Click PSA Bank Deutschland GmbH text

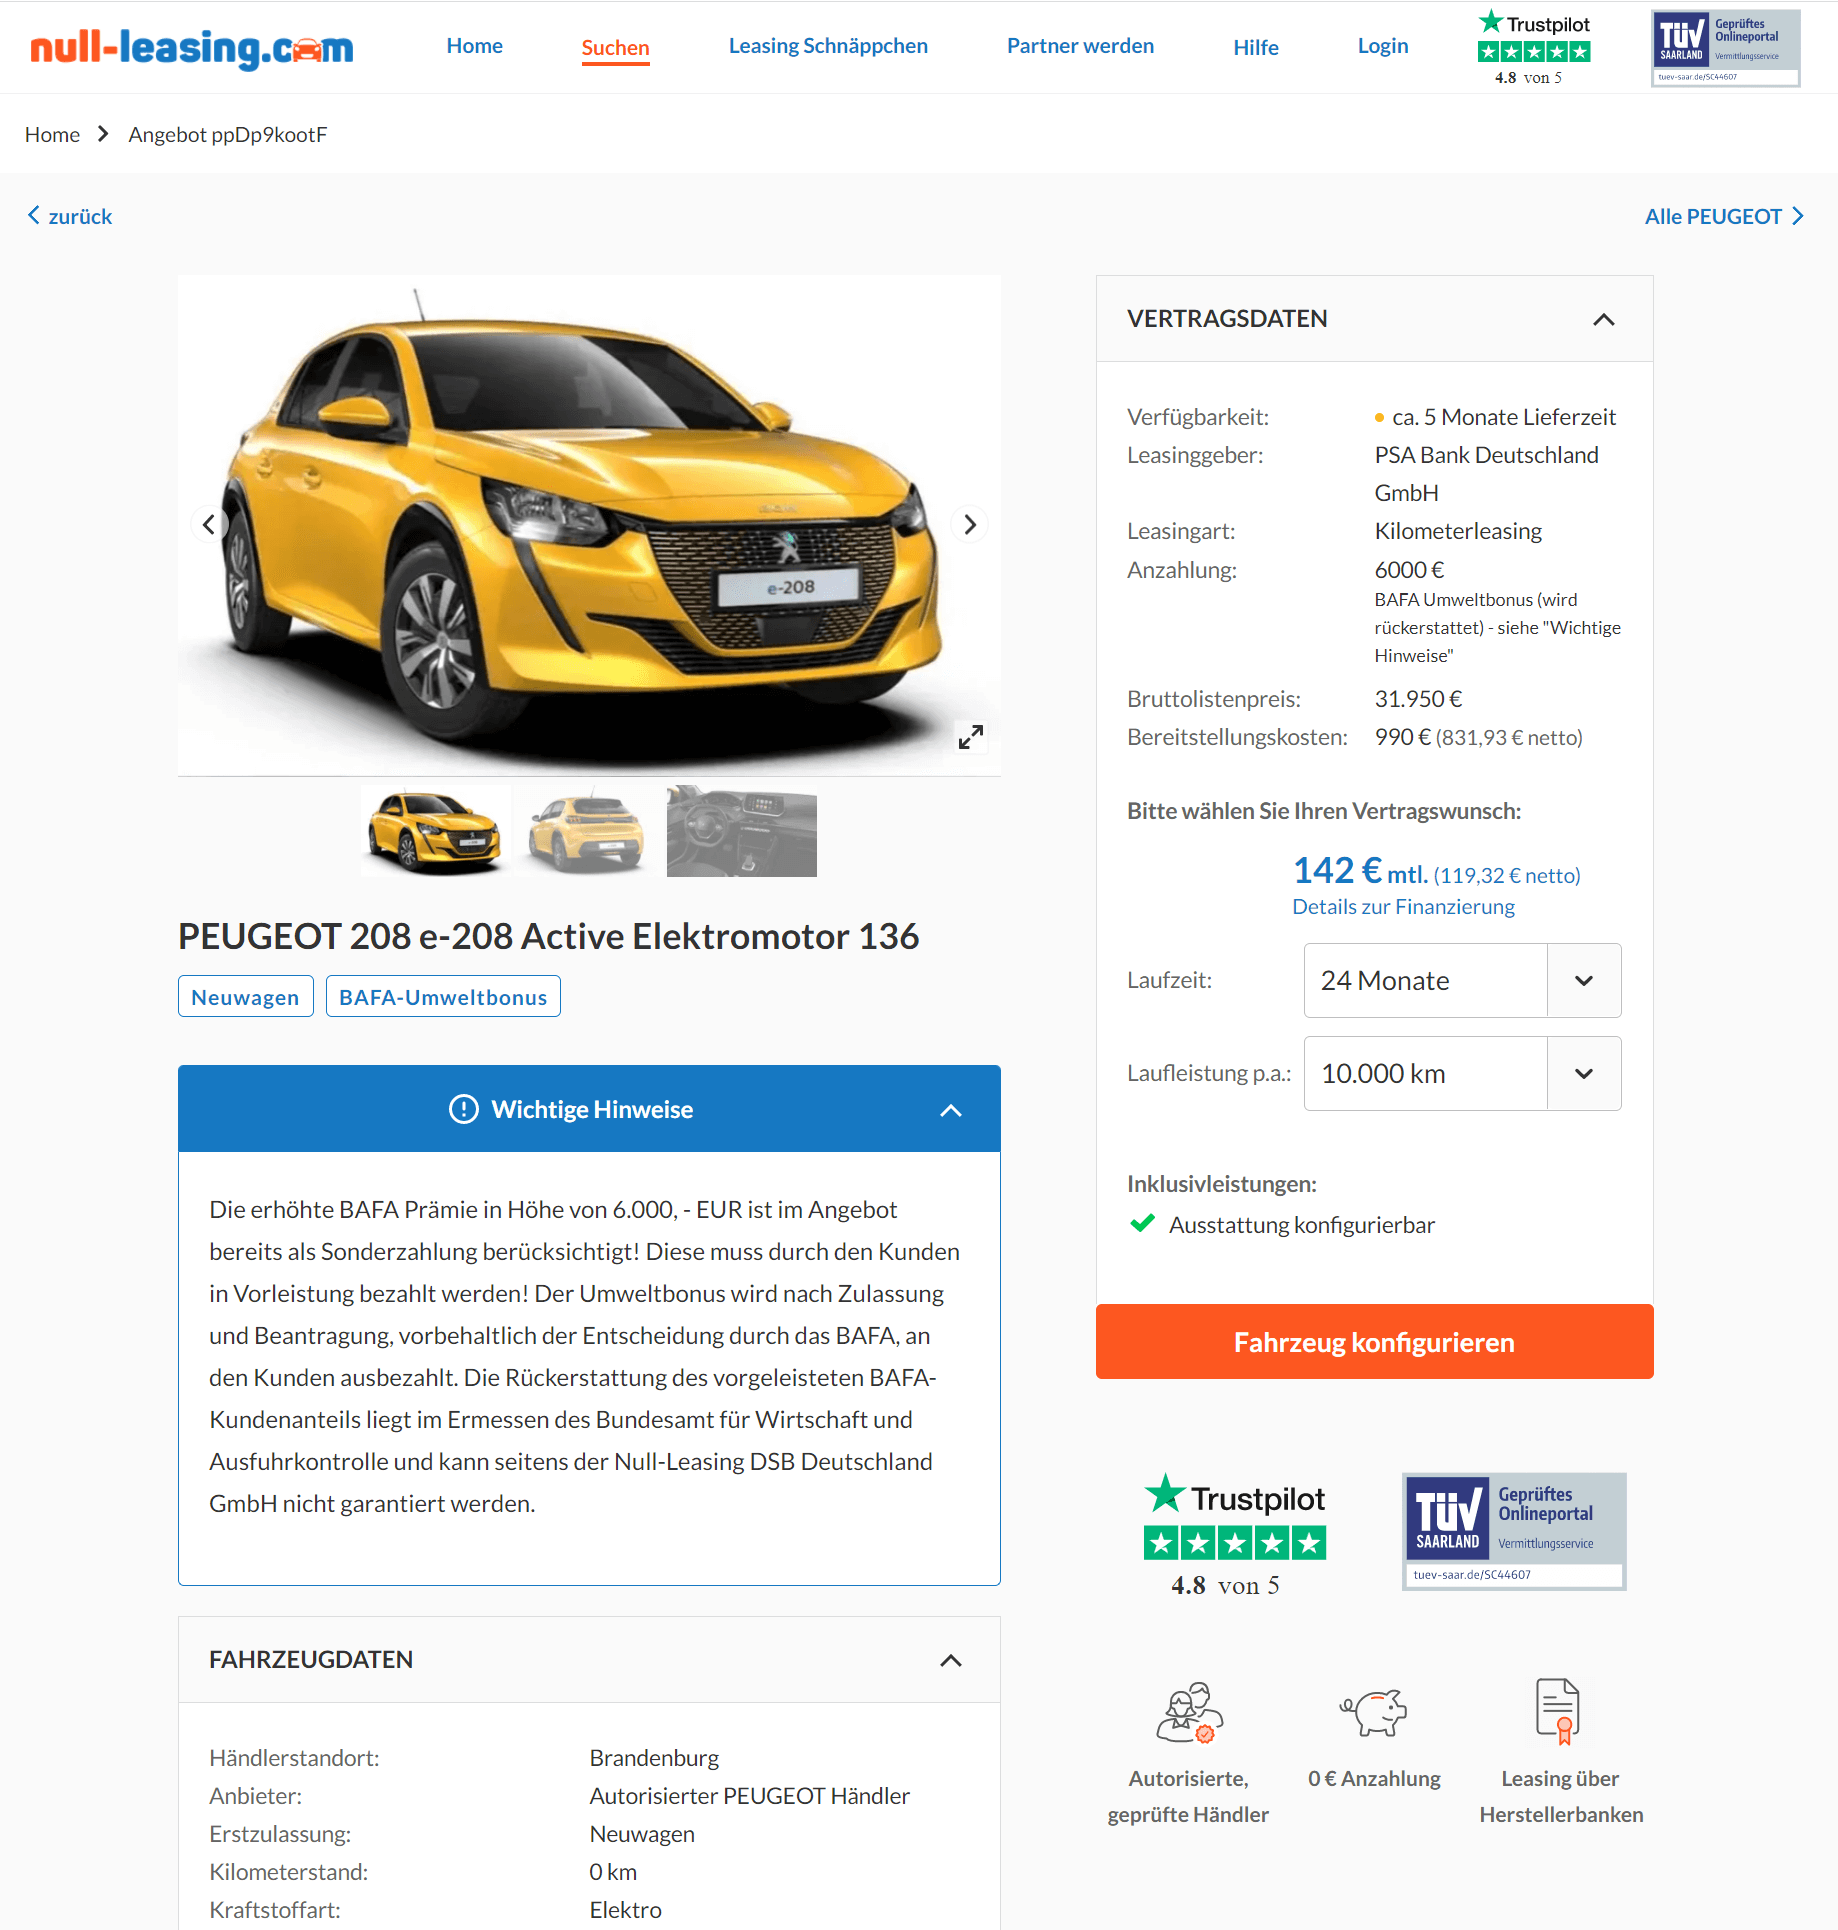point(1486,474)
